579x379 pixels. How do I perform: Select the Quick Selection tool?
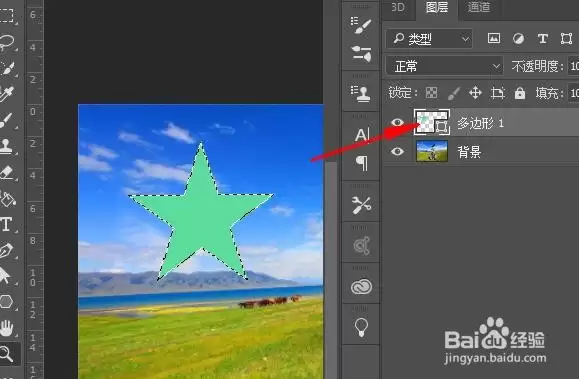click(x=6, y=69)
